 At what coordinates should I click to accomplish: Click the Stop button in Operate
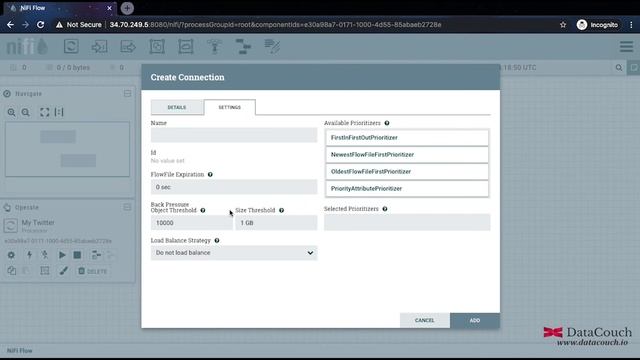pyautogui.click(x=77, y=255)
